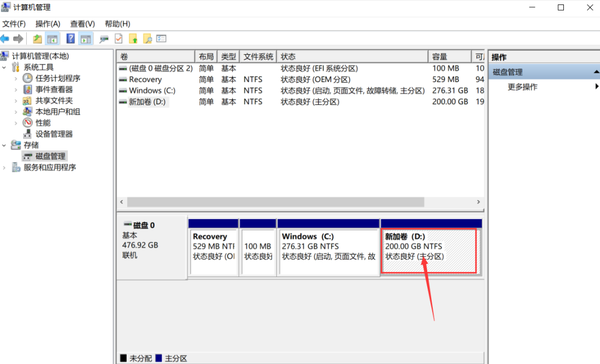This screenshot has width=600, height=364.
Task: Click the 磁盘 0 disk label panel
Action: click(x=152, y=247)
